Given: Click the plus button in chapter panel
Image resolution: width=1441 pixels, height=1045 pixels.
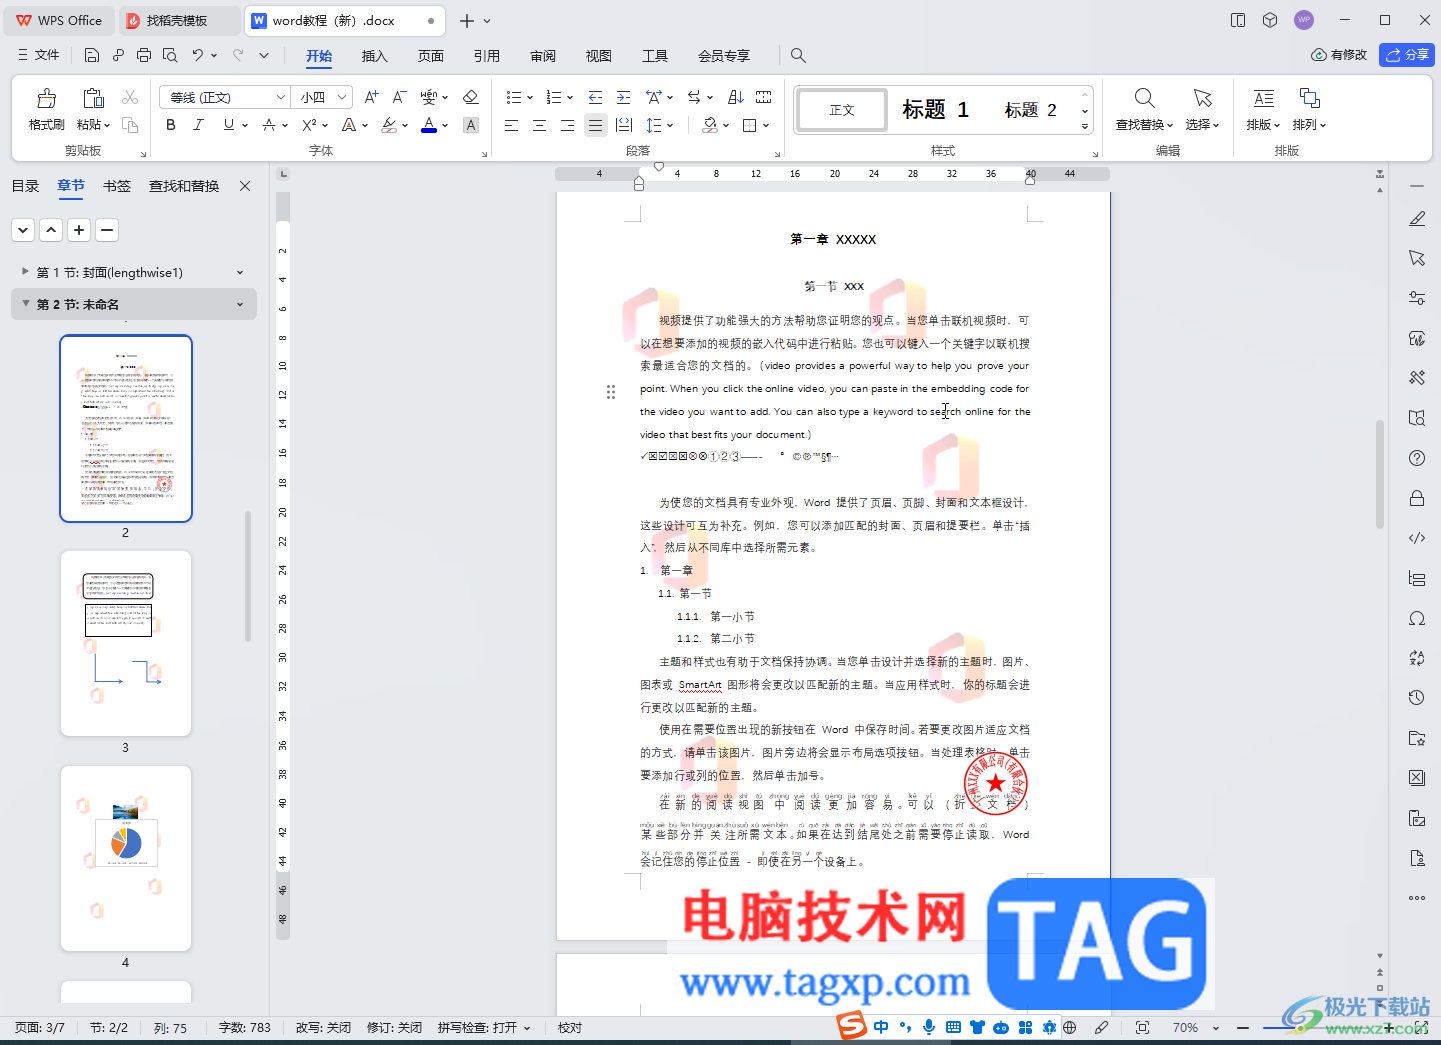Looking at the screenshot, I should tap(79, 230).
